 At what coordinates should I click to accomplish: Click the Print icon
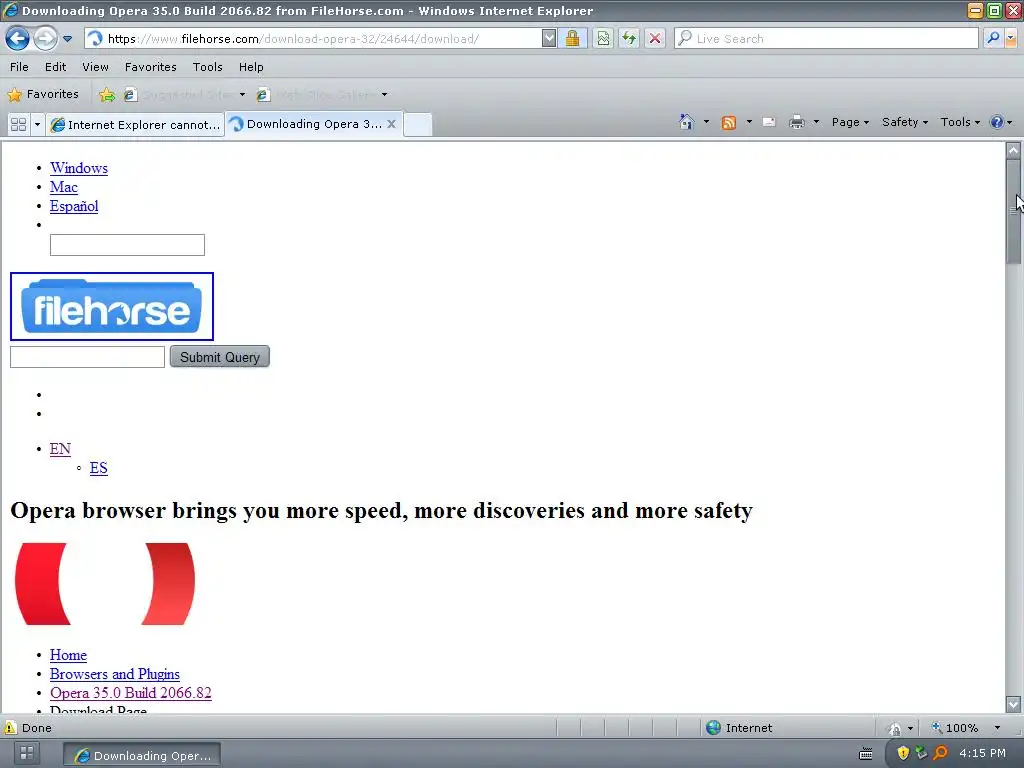797,122
